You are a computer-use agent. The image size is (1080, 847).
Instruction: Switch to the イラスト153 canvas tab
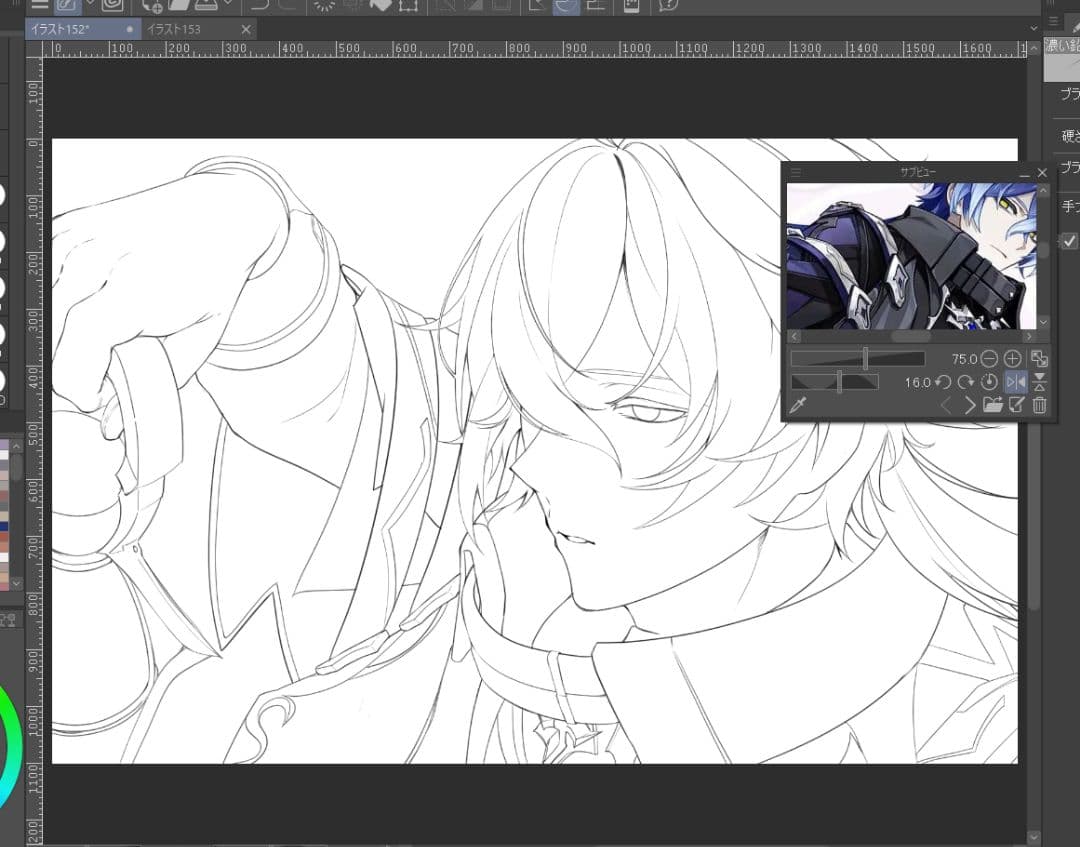175,29
